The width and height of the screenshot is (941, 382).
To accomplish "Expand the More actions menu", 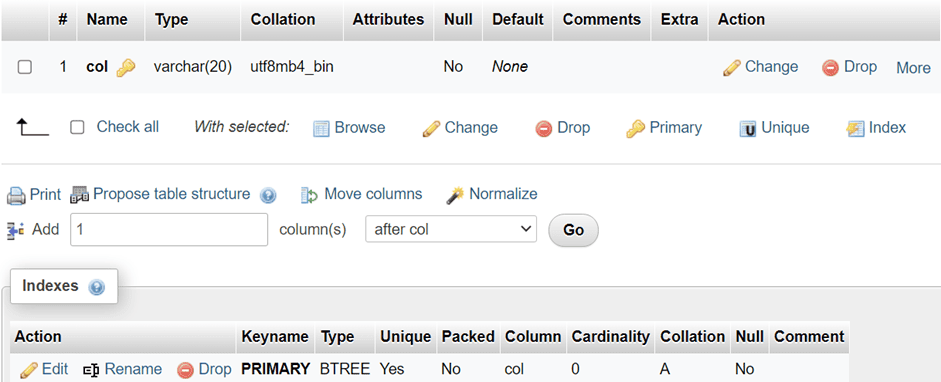I will (x=913, y=68).
